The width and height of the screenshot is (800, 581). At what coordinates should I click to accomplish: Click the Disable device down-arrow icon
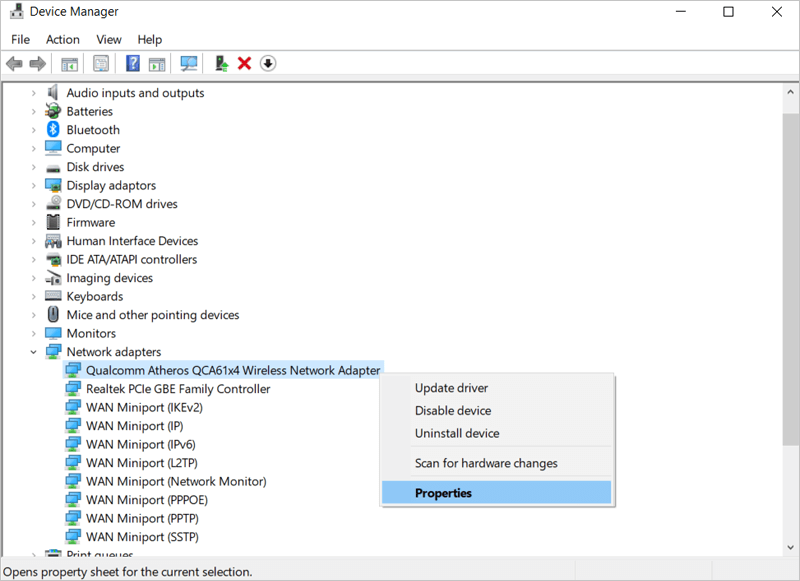tap(268, 63)
